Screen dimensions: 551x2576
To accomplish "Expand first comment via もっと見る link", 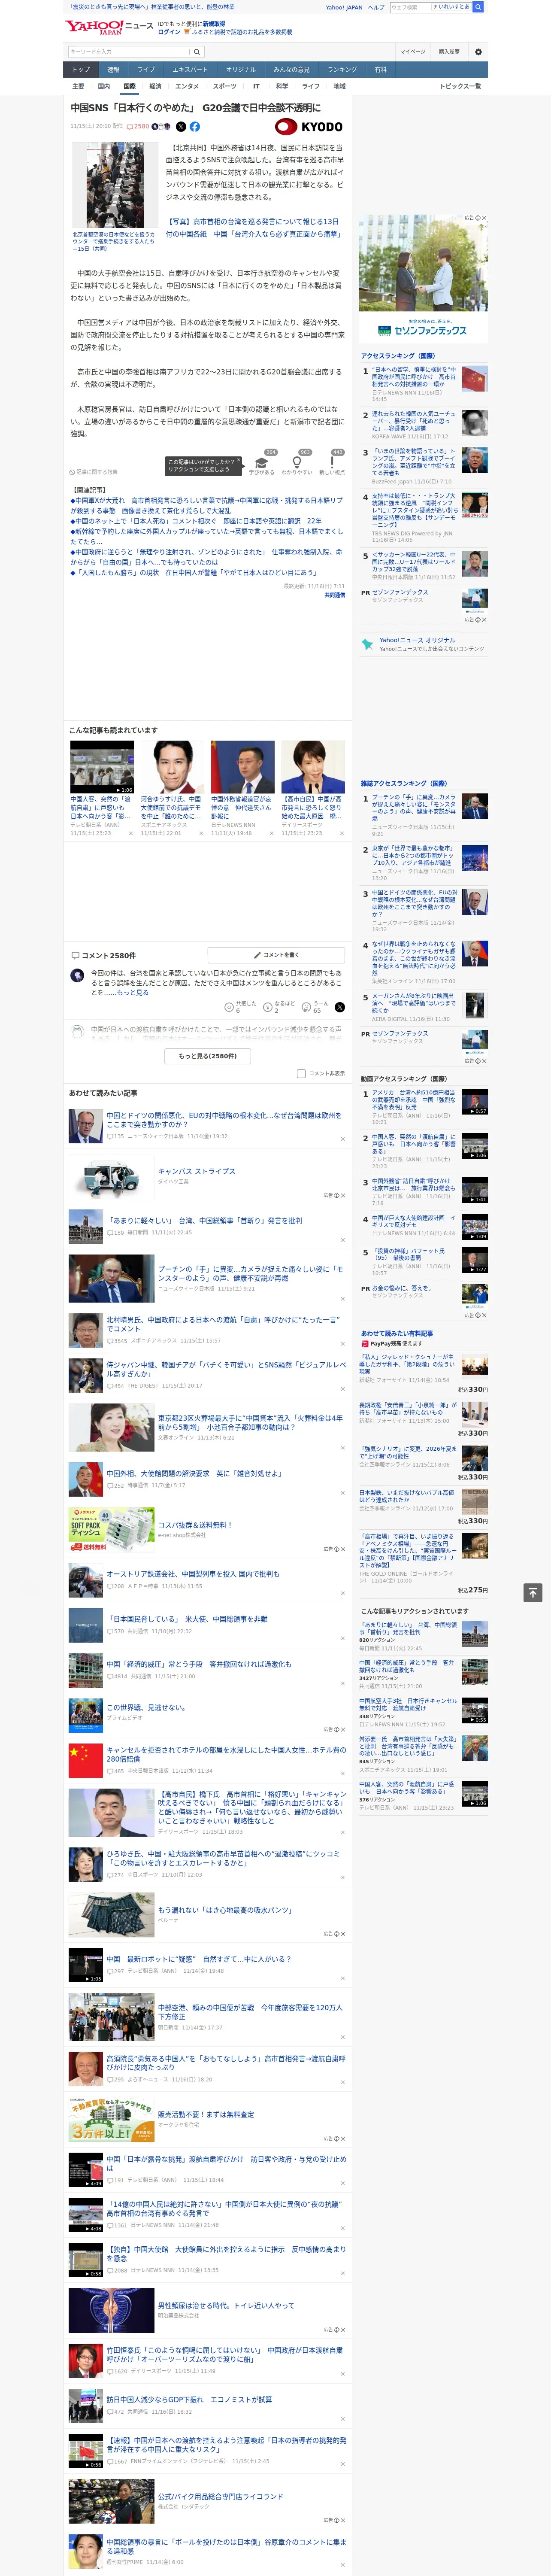I will [x=133, y=993].
